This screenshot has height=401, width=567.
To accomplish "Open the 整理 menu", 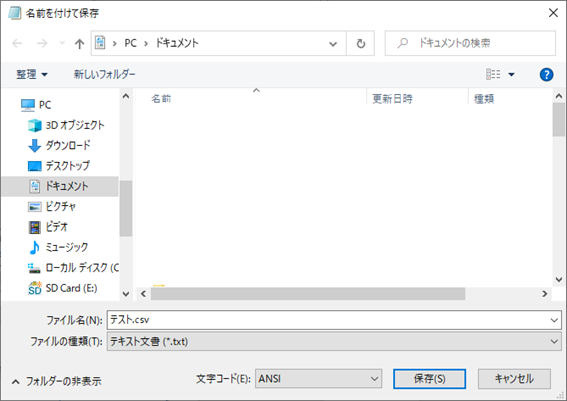I will pos(31,74).
